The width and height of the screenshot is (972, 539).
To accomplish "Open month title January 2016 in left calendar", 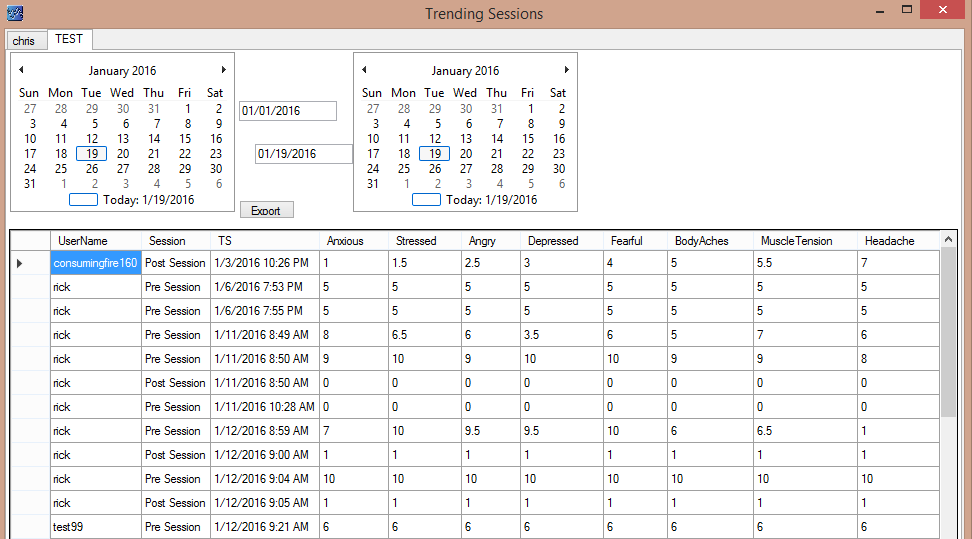I will [122, 71].
